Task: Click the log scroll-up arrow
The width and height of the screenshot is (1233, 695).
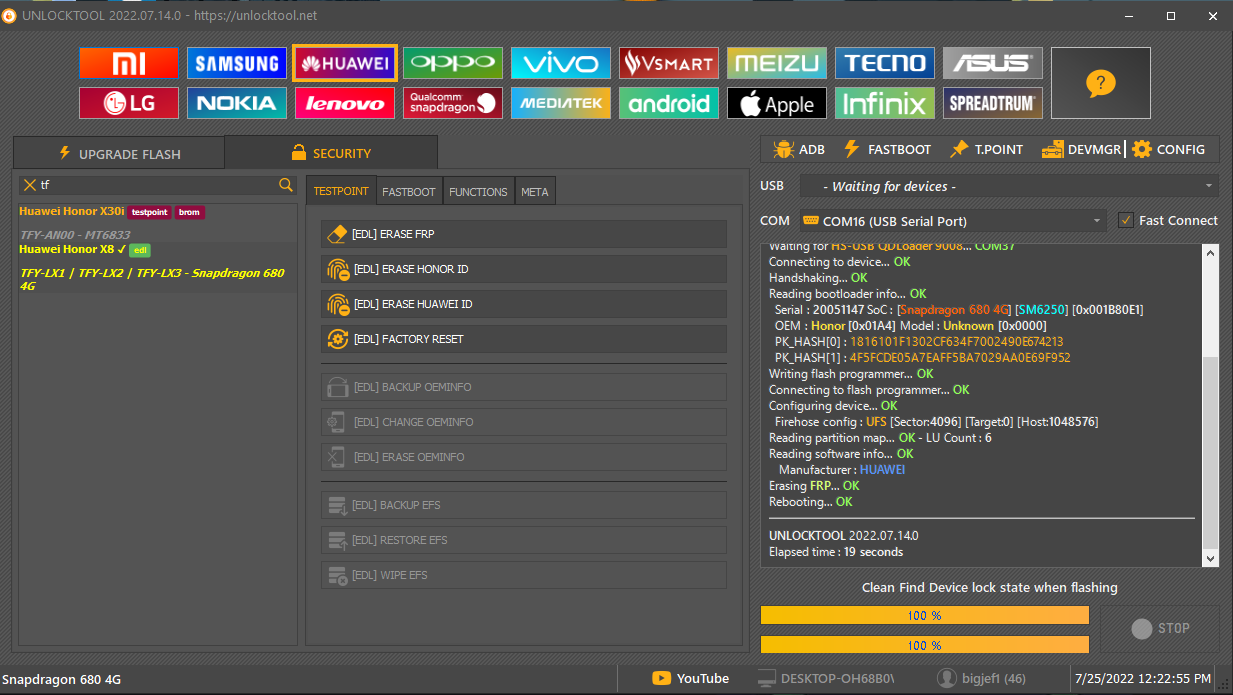Action: point(1211,252)
